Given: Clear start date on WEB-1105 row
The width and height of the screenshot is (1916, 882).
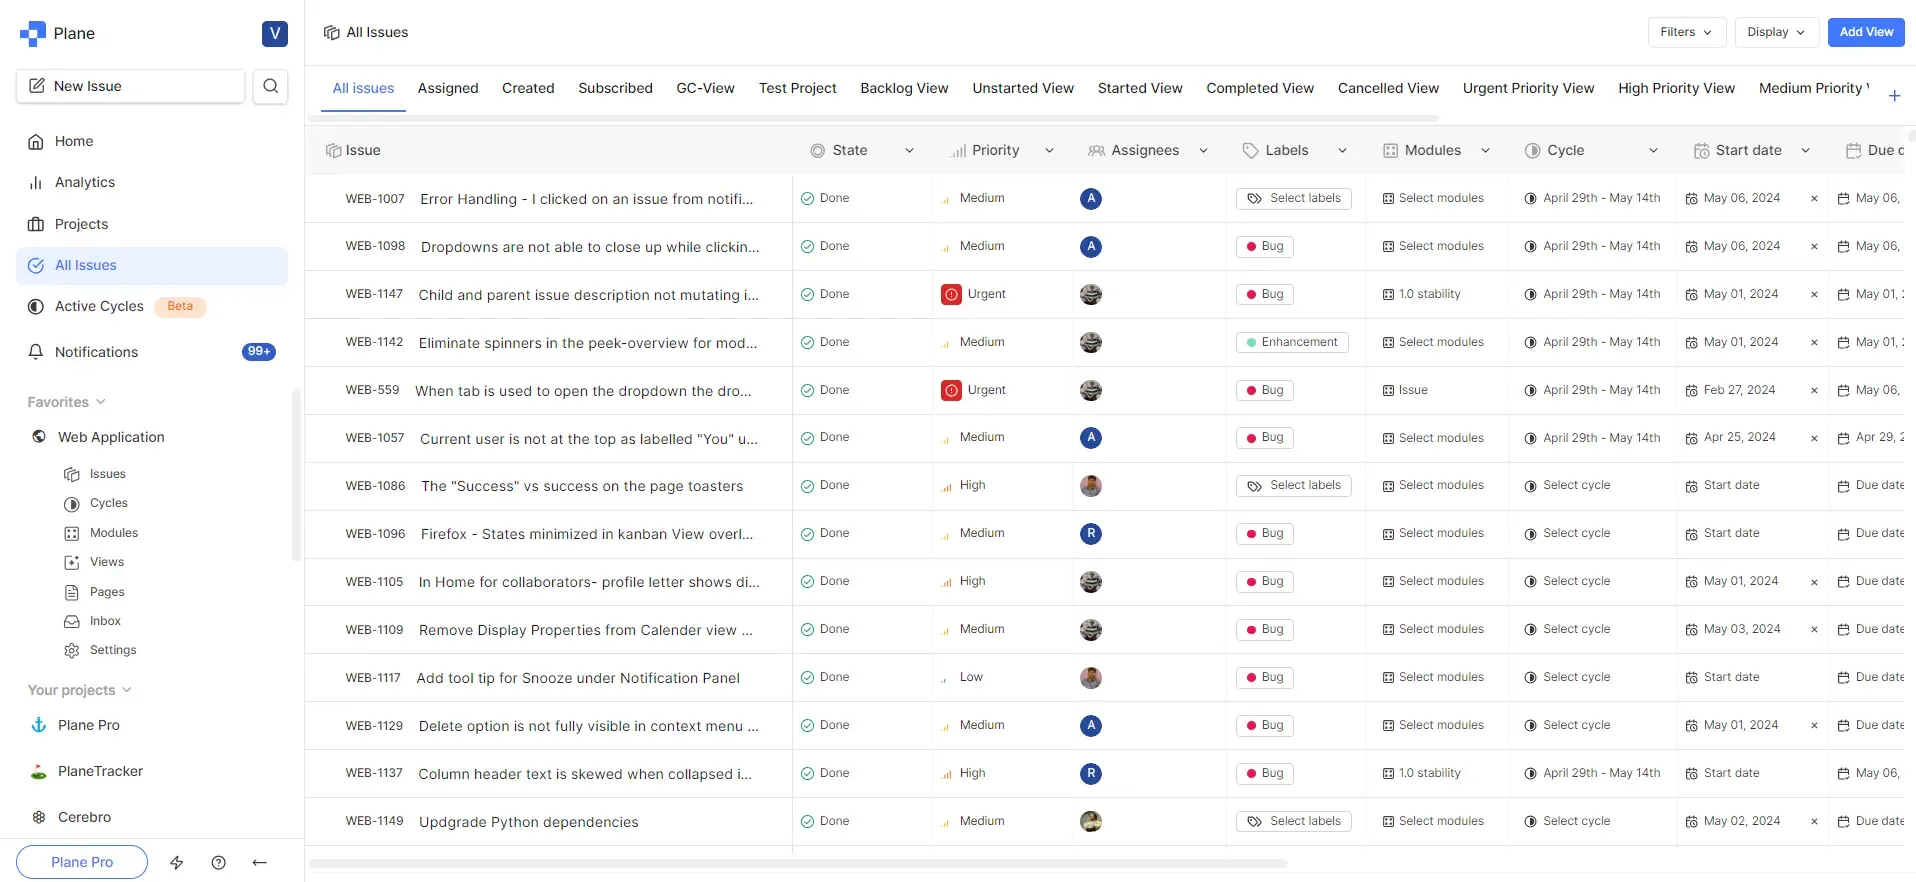Looking at the screenshot, I should 1814,582.
